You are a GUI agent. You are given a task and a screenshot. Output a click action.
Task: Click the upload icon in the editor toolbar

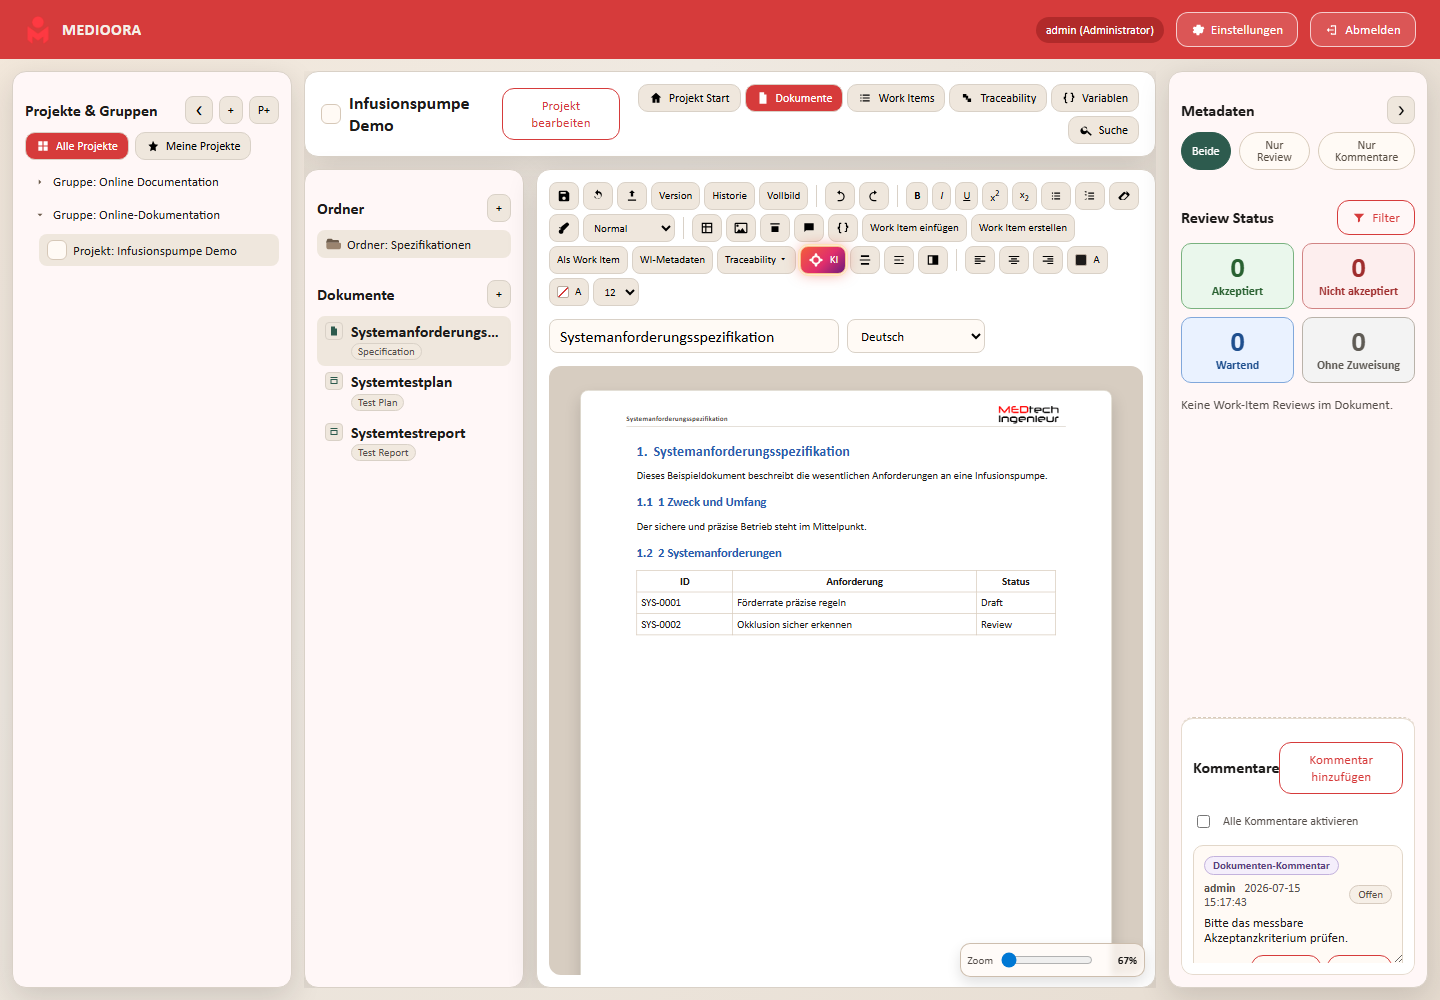pyautogui.click(x=632, y=196)
